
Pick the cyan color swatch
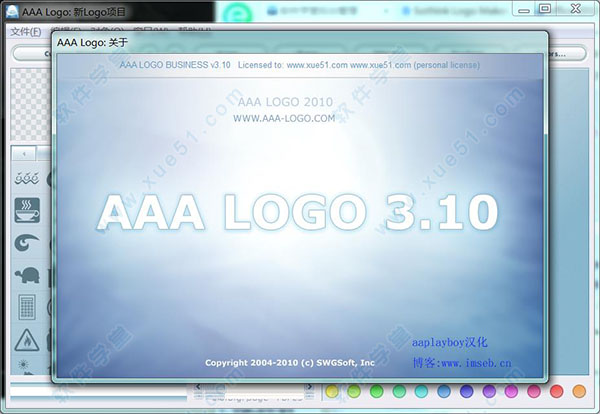(x=421, y=391)
